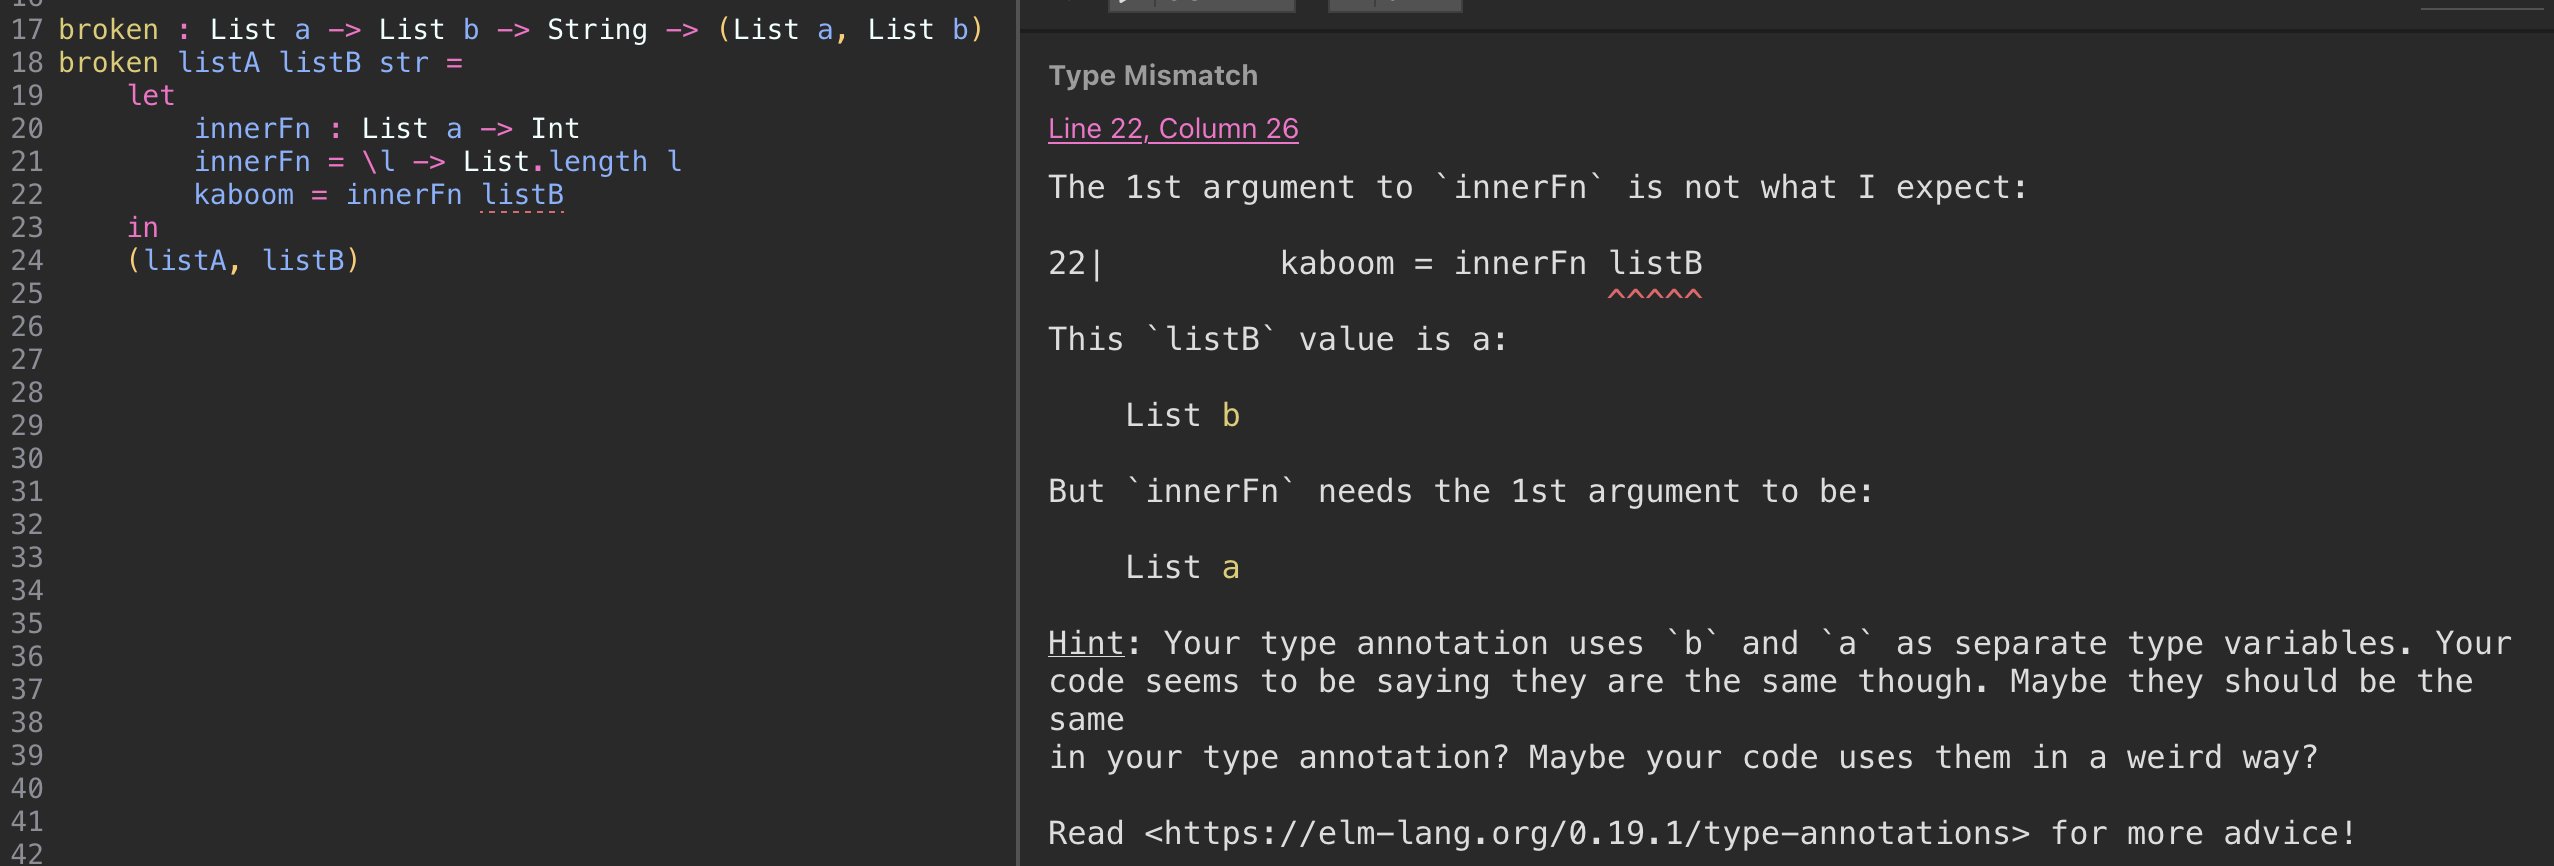
Task: Click the underlined listB on line 22
Action: click(x=522, y=194)
